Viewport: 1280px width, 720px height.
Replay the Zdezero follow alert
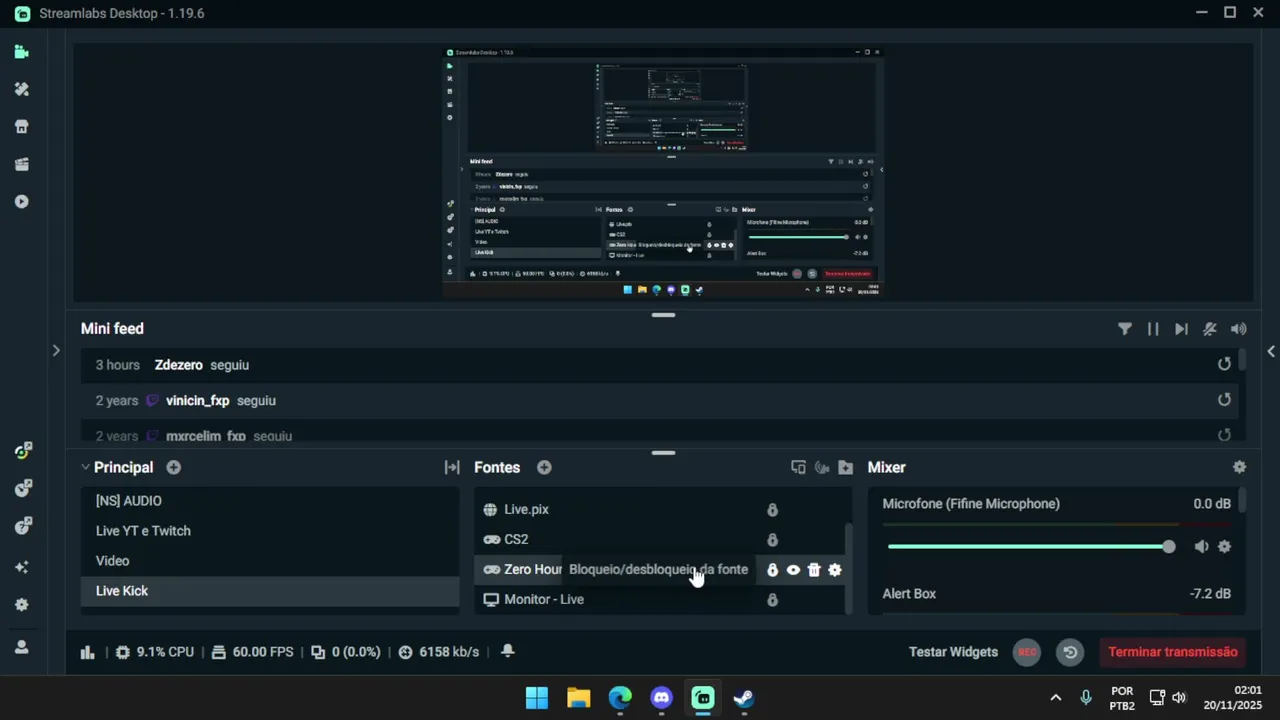(1224, 364)
